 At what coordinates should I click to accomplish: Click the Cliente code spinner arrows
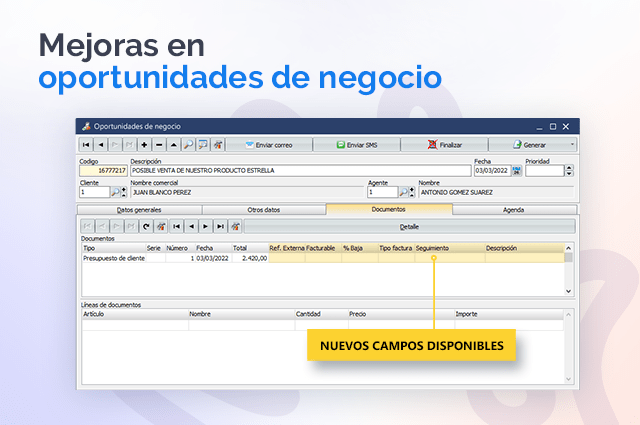(124, 192)
